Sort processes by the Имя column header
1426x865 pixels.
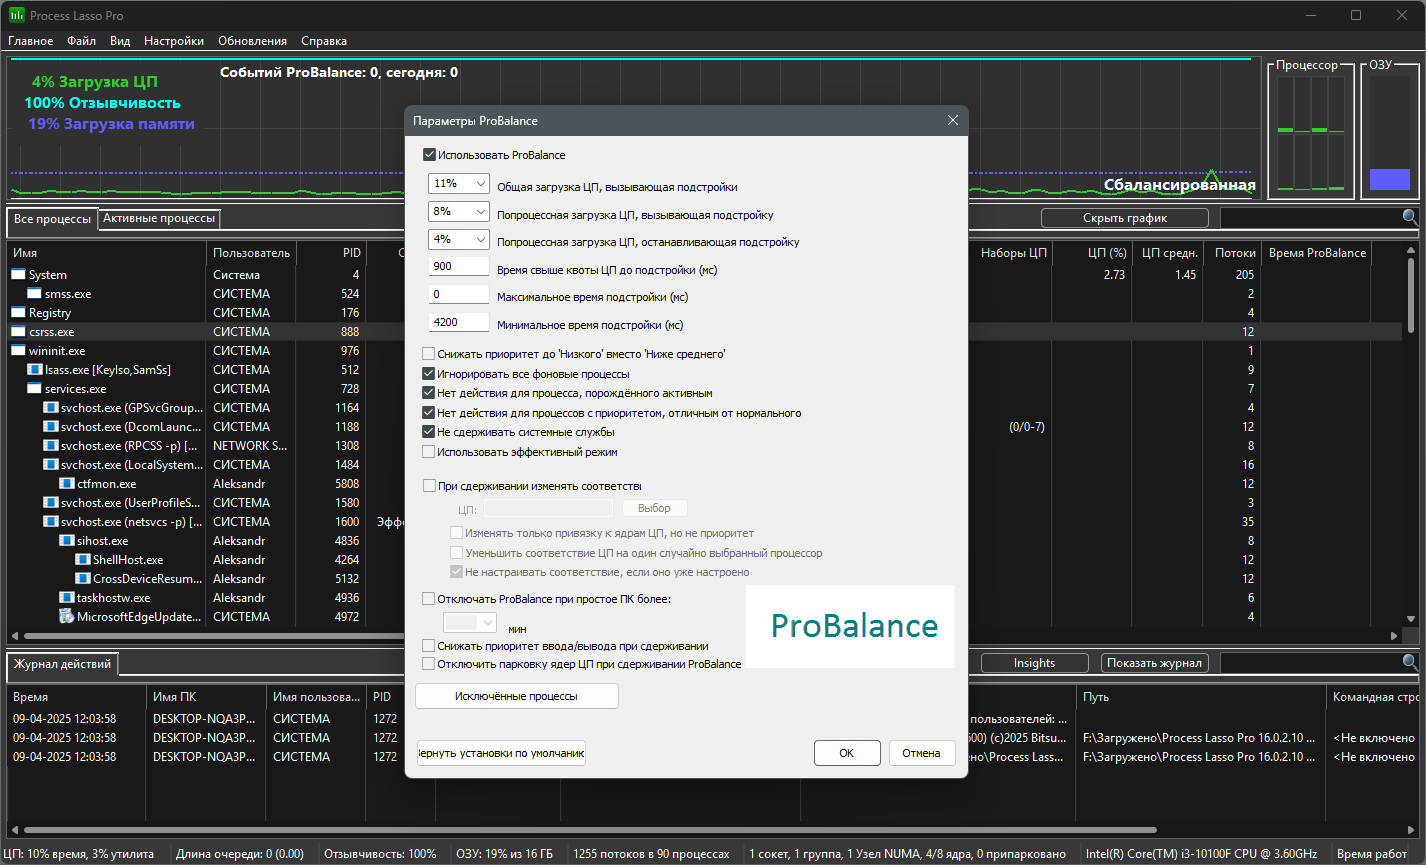107,253
